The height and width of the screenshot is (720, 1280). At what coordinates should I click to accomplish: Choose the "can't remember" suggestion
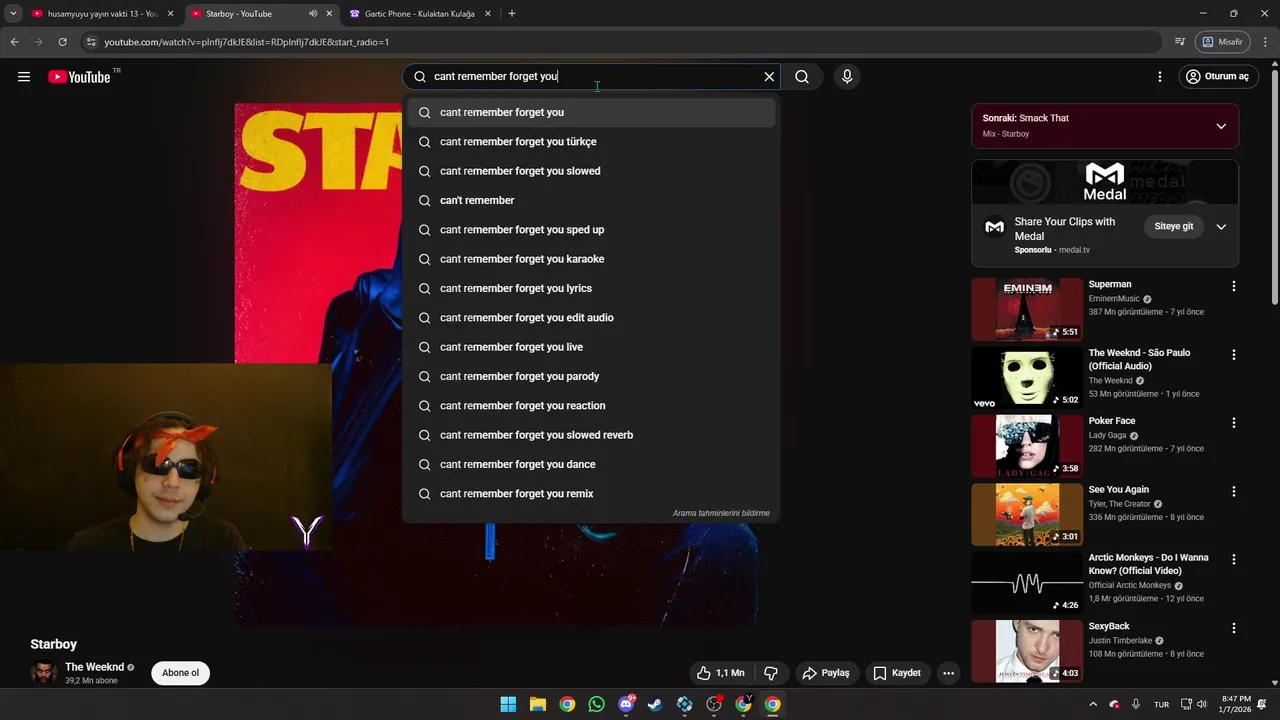pyautogui.click(x=591, y=200)
